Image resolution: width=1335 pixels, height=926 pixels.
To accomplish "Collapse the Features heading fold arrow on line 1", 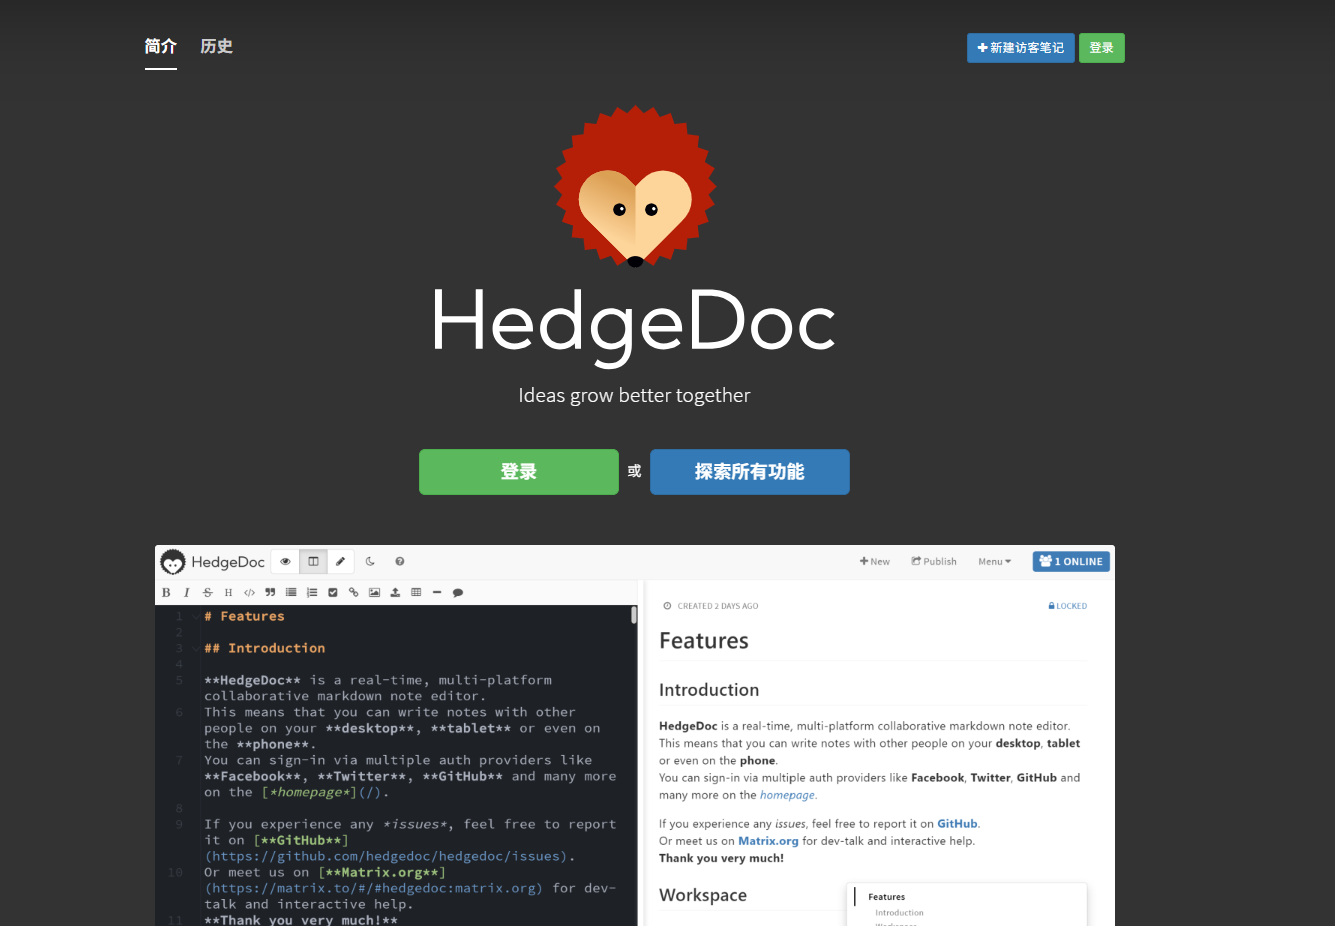I will (196, 617).
